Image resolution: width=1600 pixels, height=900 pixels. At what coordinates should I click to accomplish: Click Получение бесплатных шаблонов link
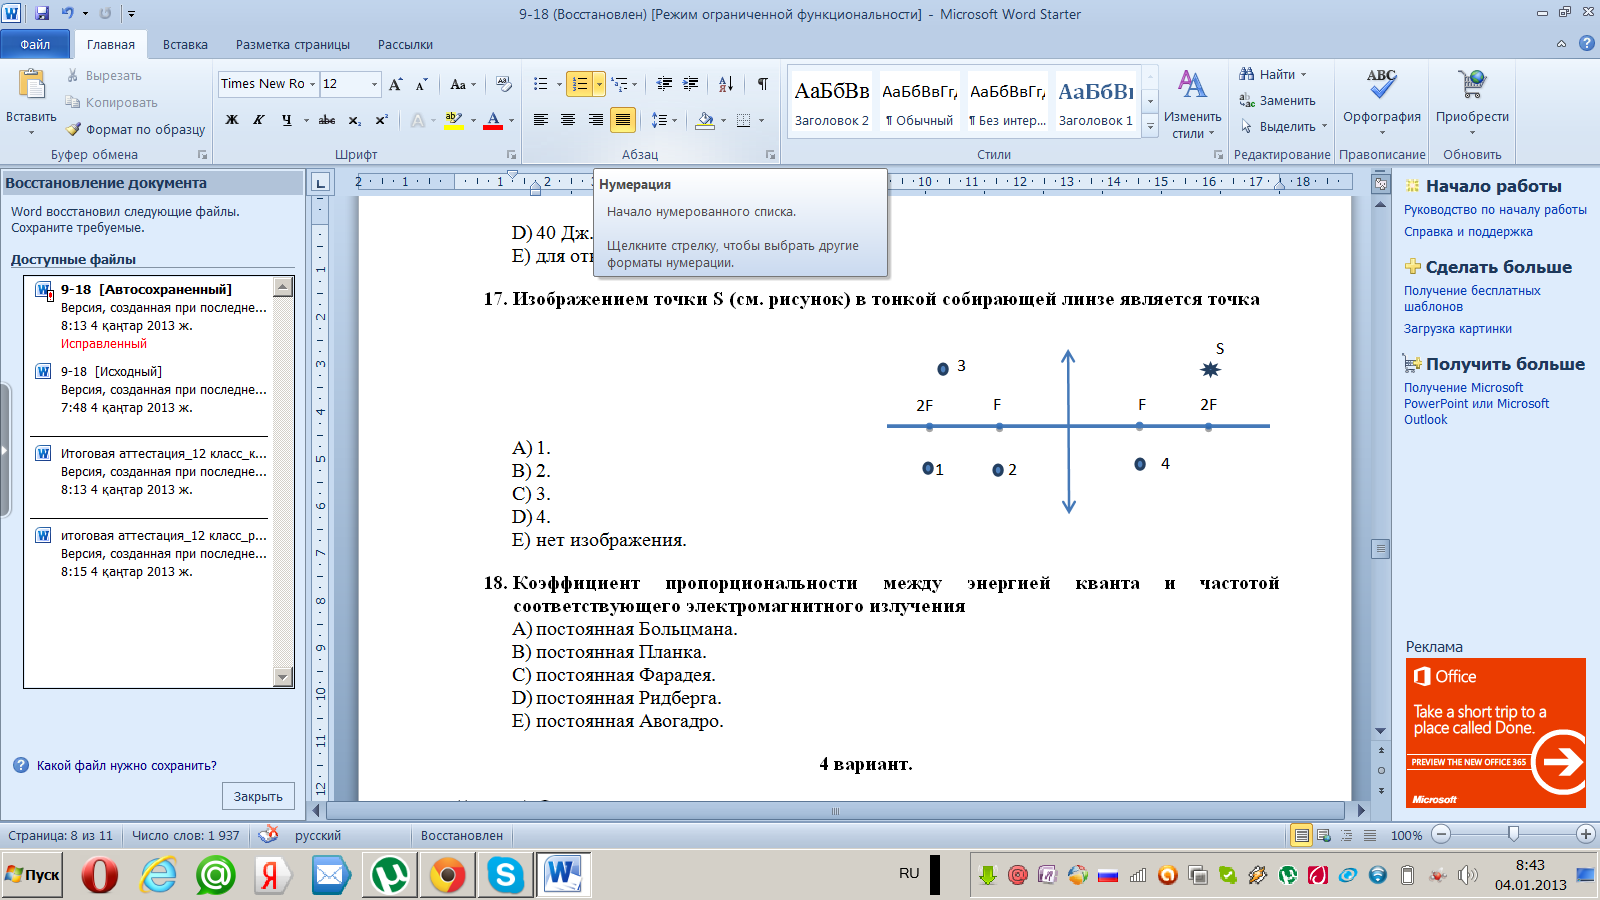[x=1472, y=299]
